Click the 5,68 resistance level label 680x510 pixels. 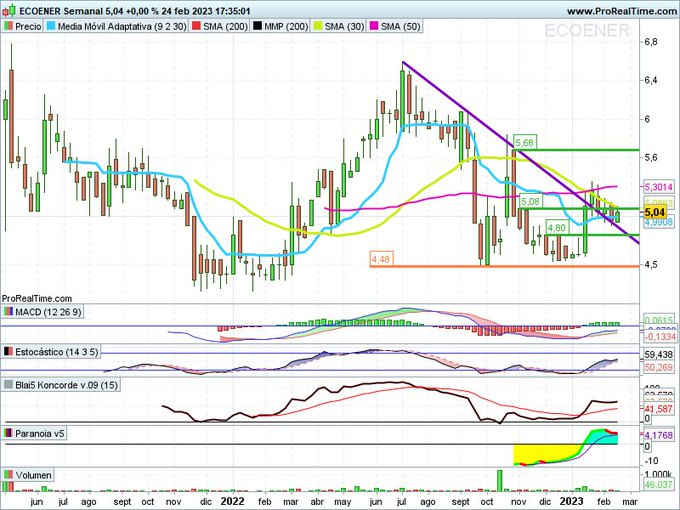tap(524, 142)
